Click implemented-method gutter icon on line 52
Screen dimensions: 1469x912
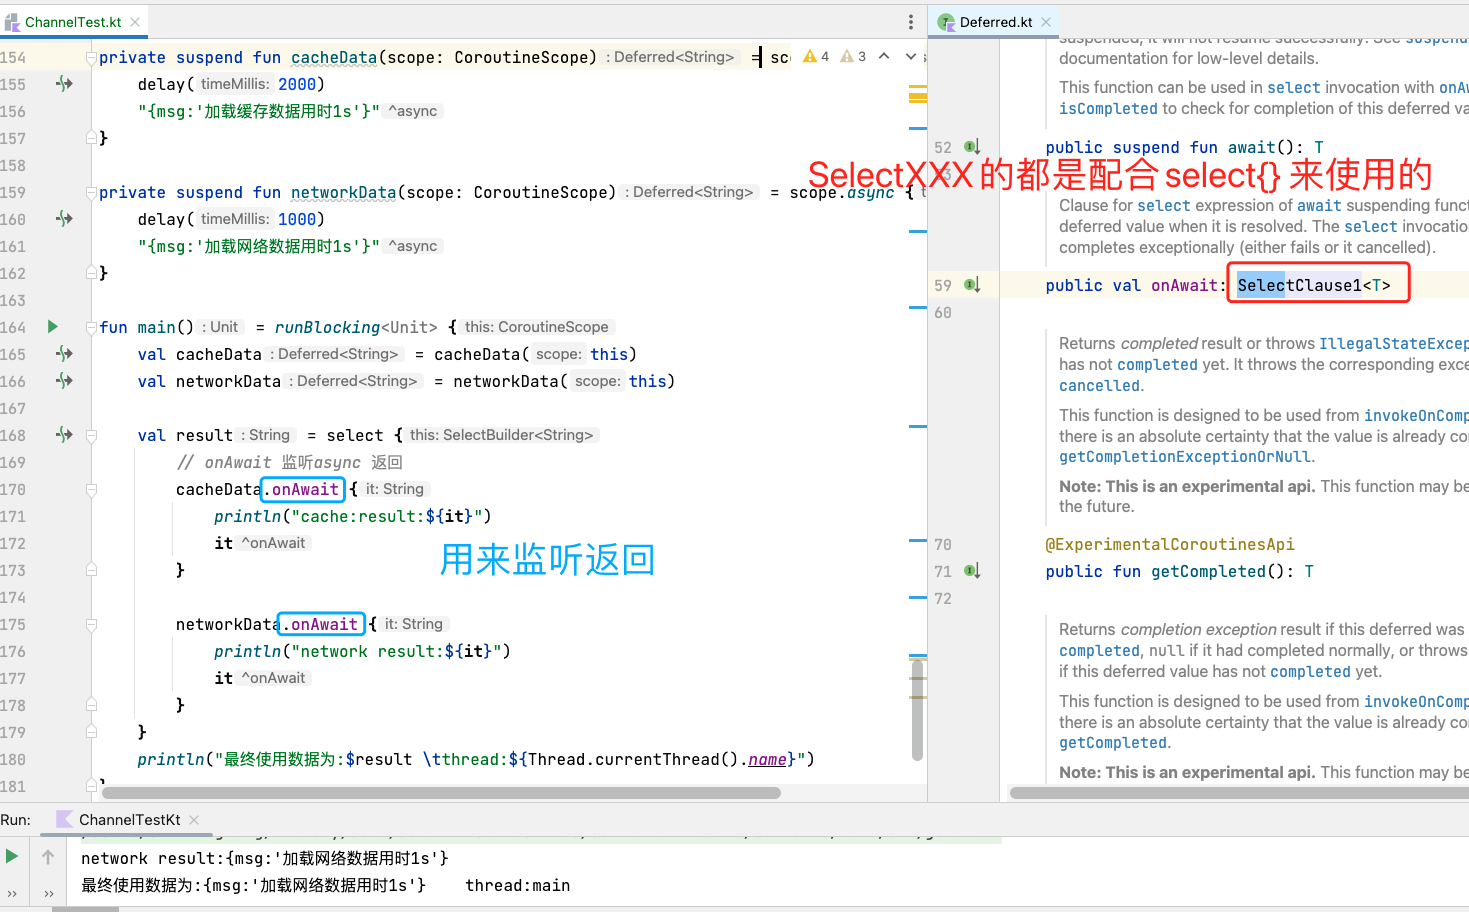972,147
